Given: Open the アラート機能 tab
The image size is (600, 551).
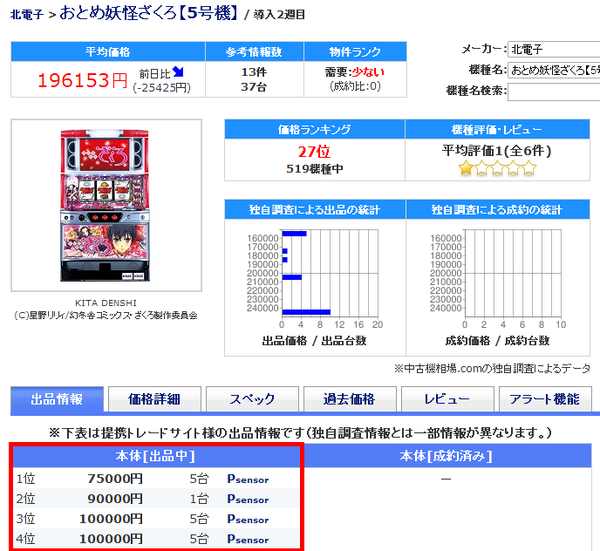Looking at the screenshot, I should (545, 399).
